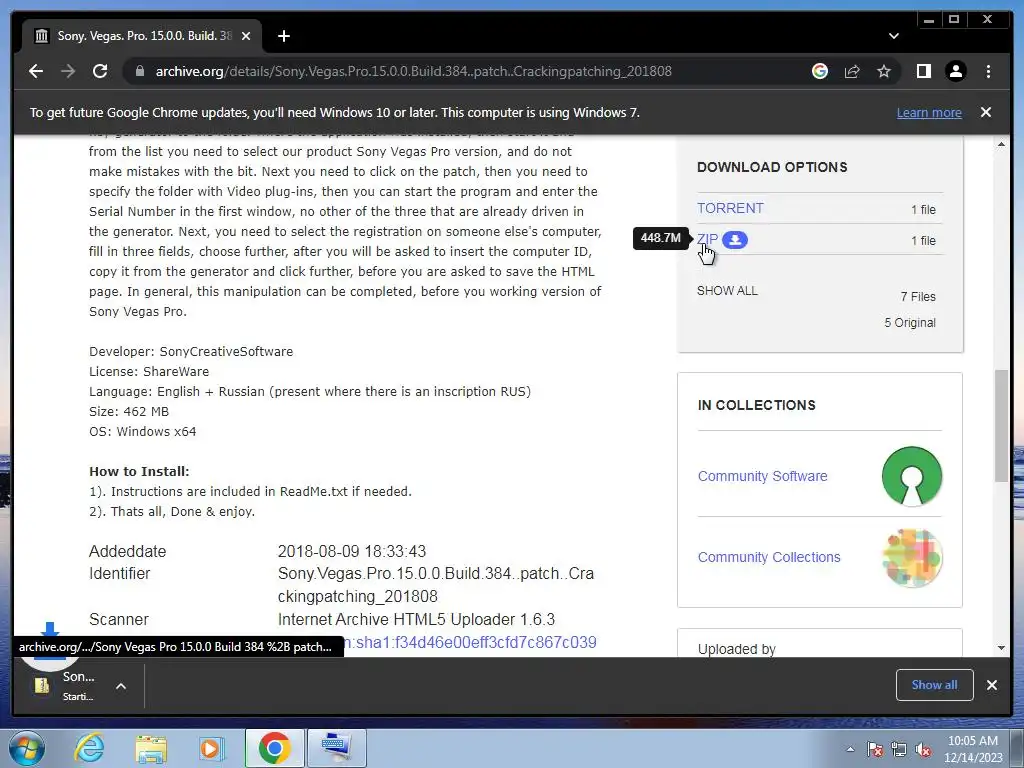Image resolution: width=1024 pixels, height=768 pixels.
Task: Click the Chrome taskbar icon
Action: tap(274, 748)
